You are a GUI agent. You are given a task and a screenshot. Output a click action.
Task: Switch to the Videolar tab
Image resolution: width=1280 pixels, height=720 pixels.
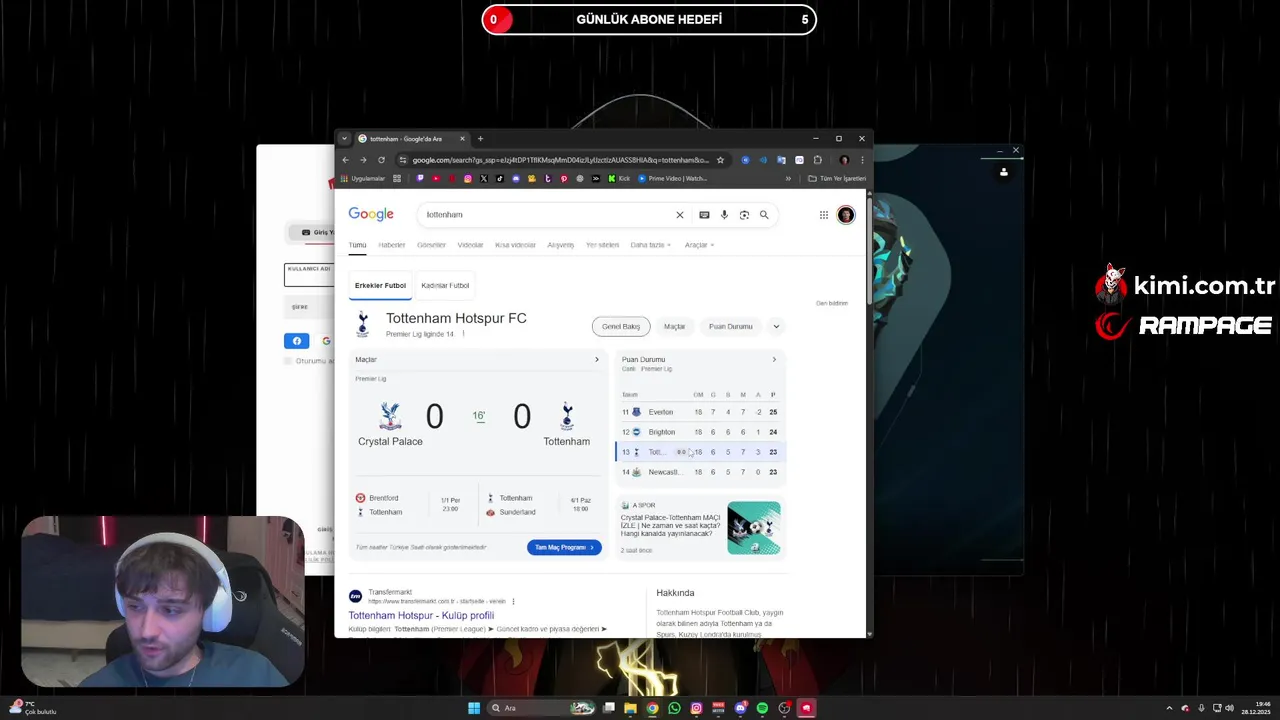(470, 245)
